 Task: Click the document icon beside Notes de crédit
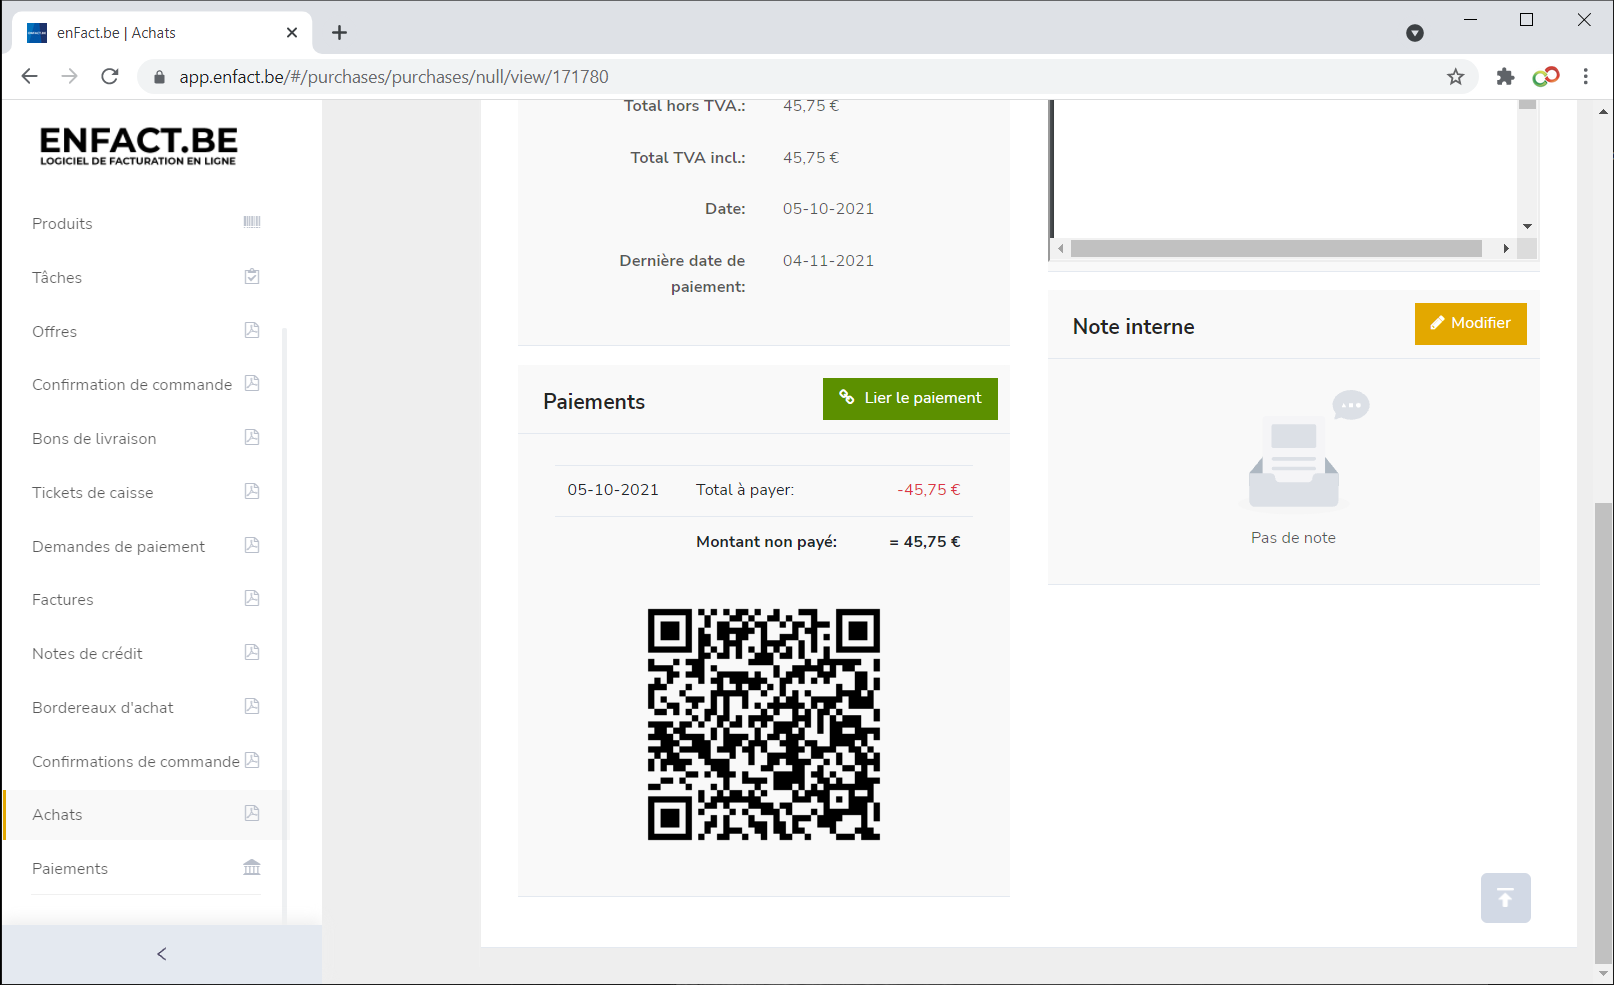[252, 652]
